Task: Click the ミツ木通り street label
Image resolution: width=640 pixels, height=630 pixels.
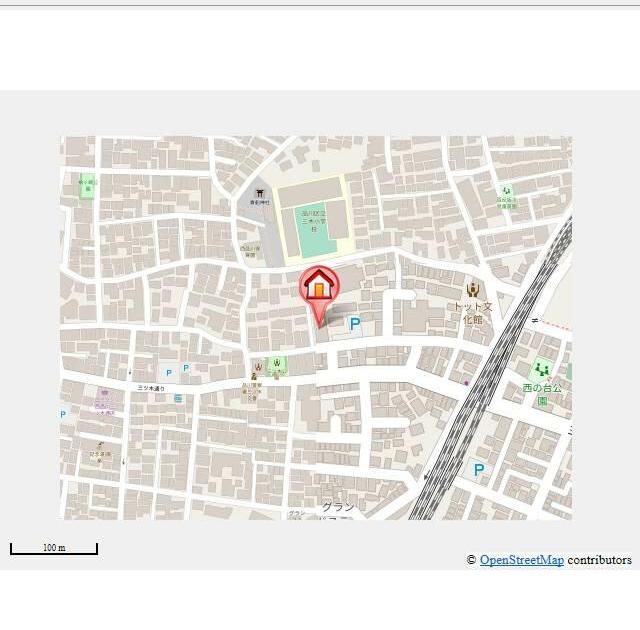Action: [x=150, y=387]
